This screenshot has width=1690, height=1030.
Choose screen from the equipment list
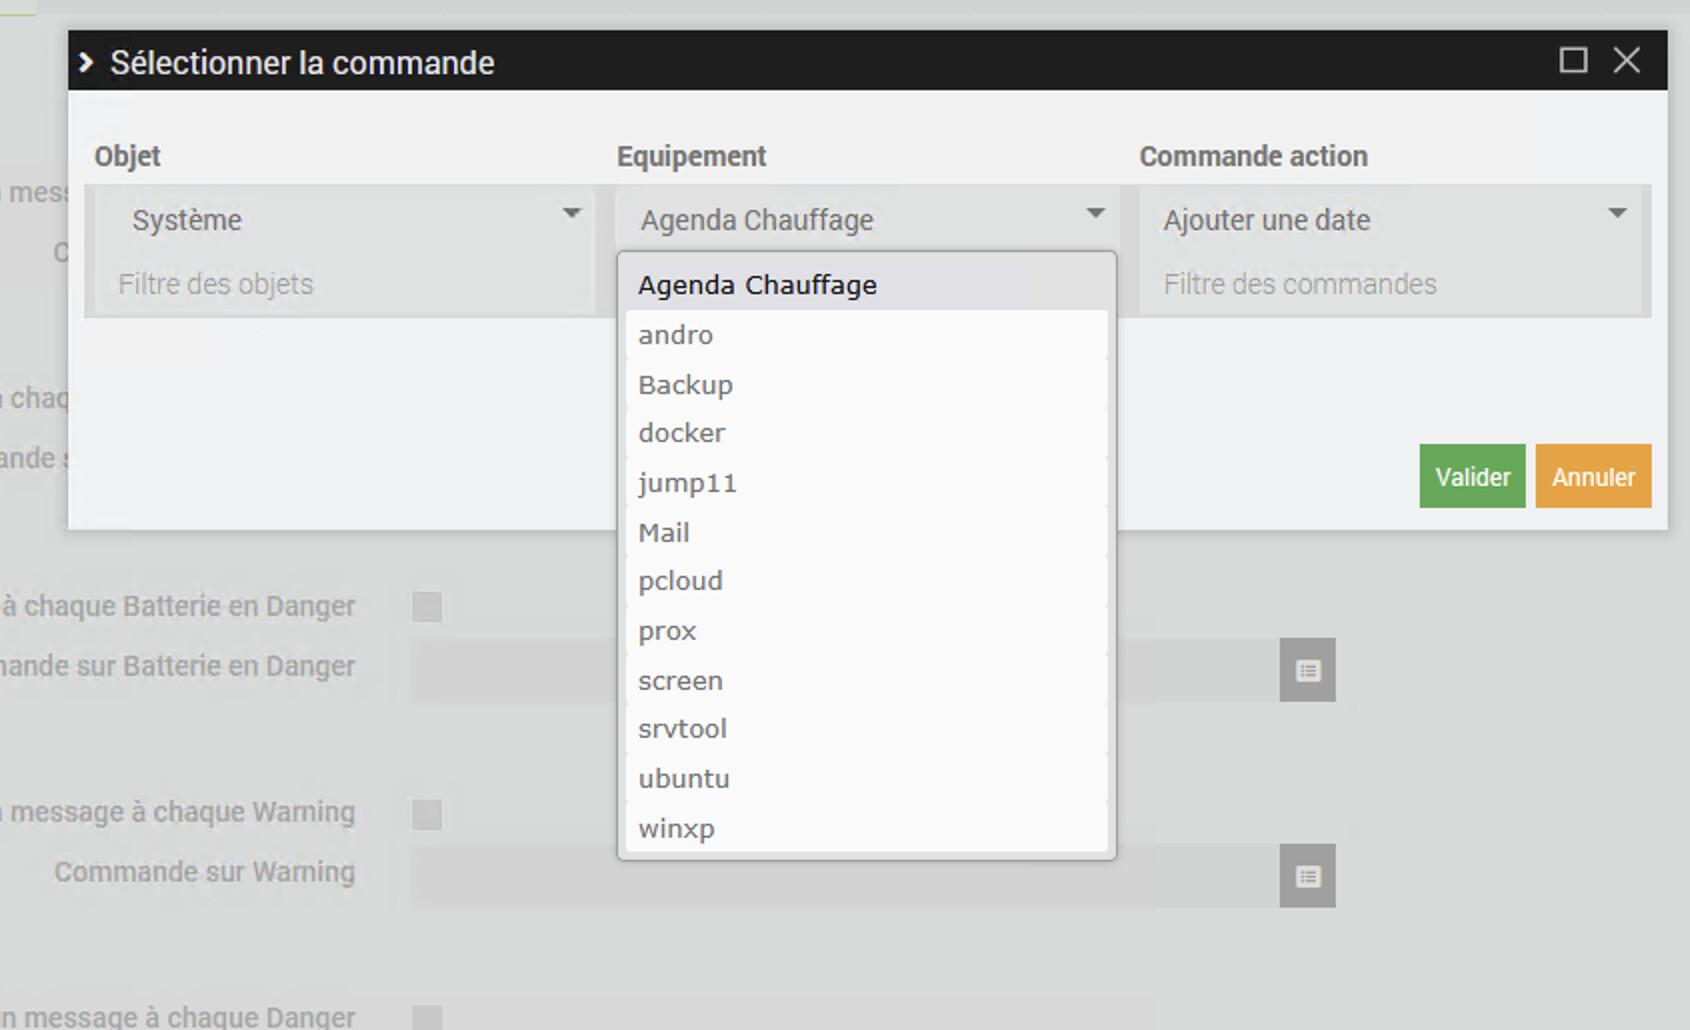pyautogui.click(x=866, y=680)
